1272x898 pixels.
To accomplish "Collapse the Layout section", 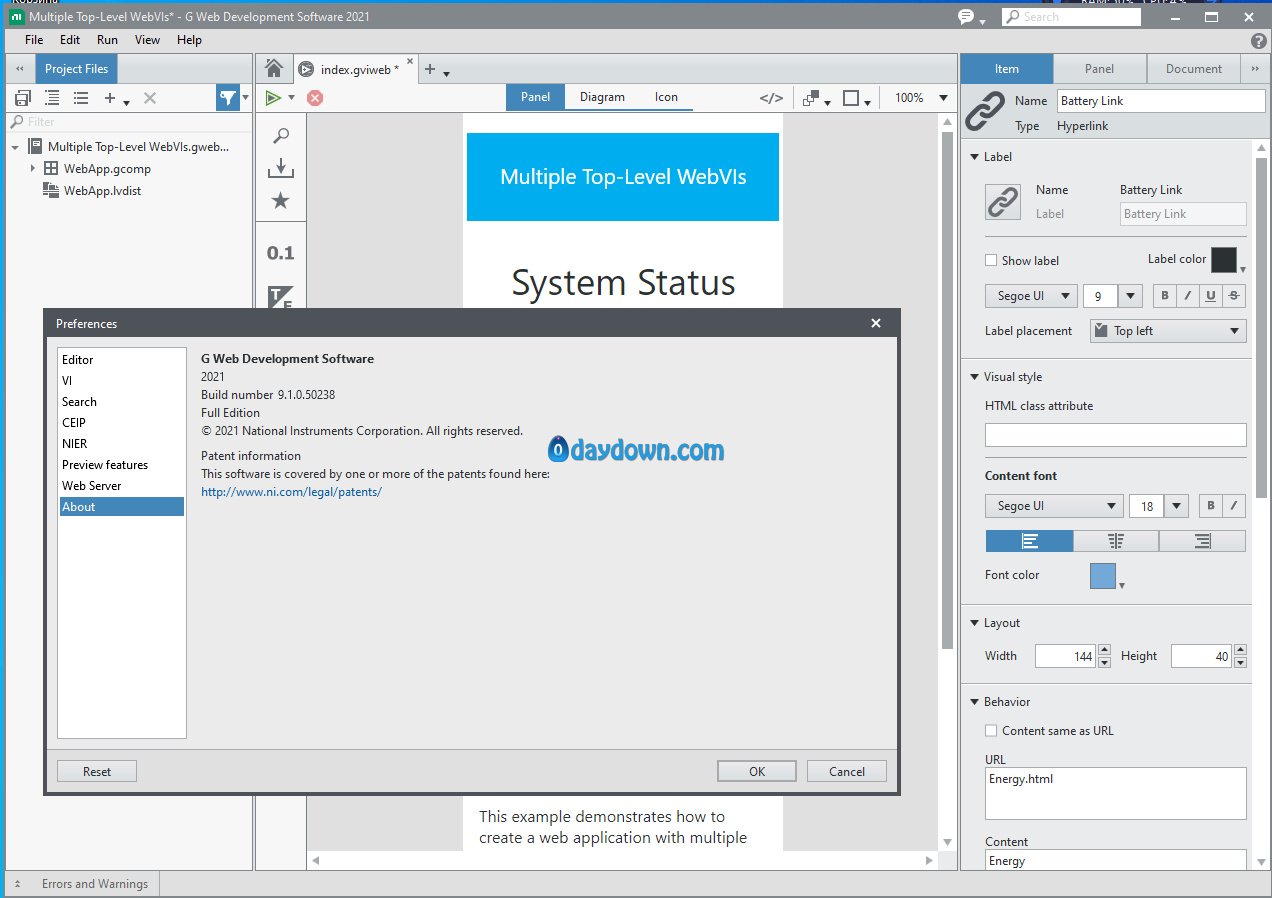I will point(975,623).
